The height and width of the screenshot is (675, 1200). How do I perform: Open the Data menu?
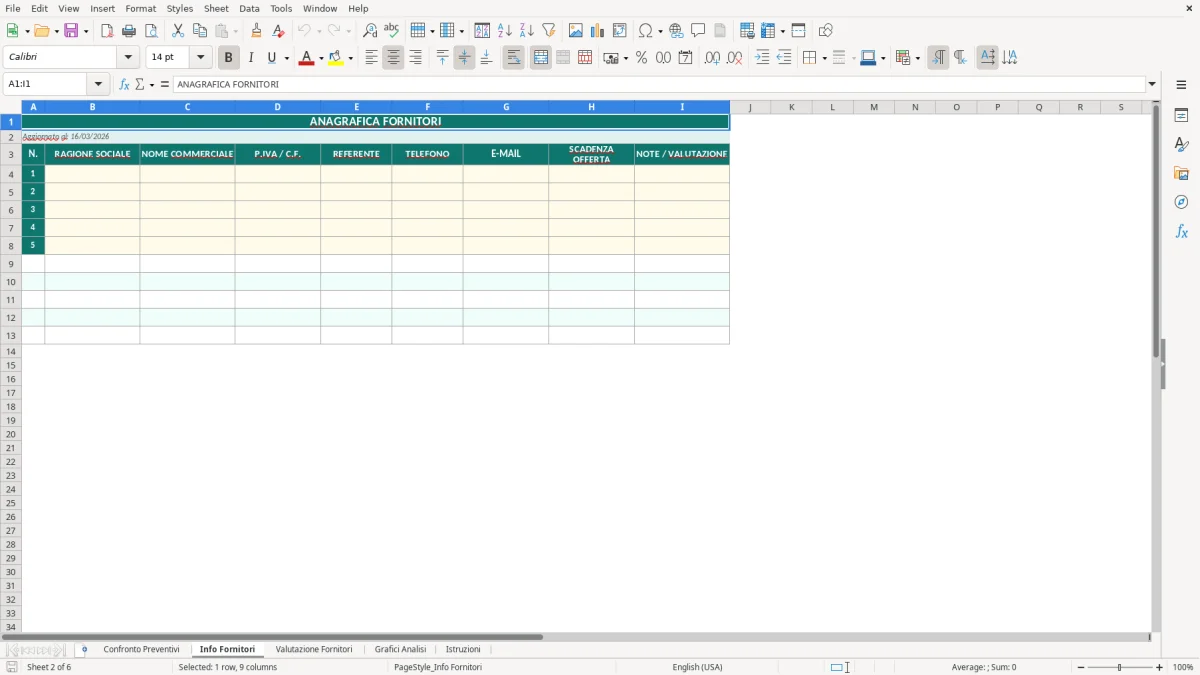pos(249,8)
